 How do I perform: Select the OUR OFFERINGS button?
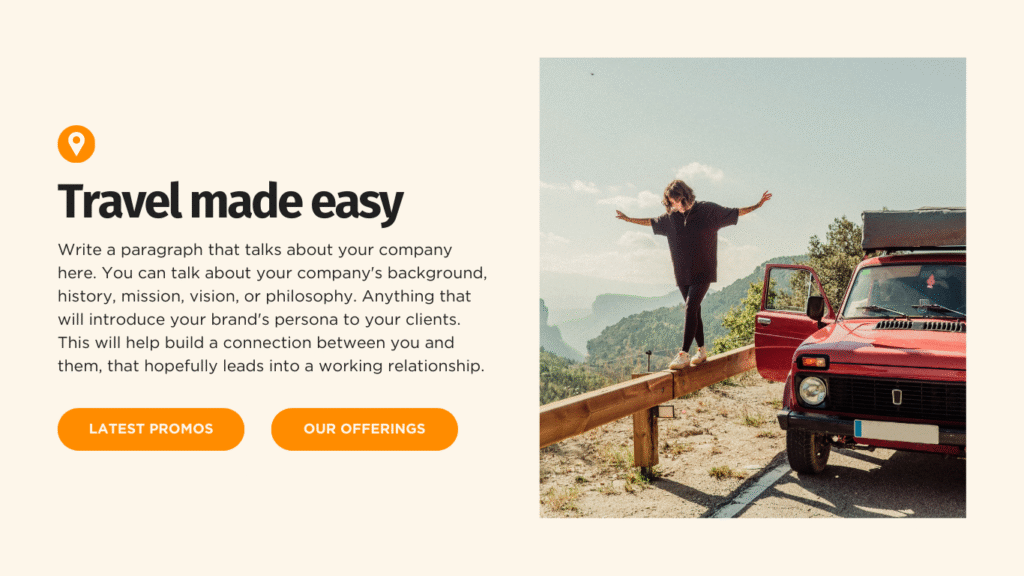tap(364, 429)
